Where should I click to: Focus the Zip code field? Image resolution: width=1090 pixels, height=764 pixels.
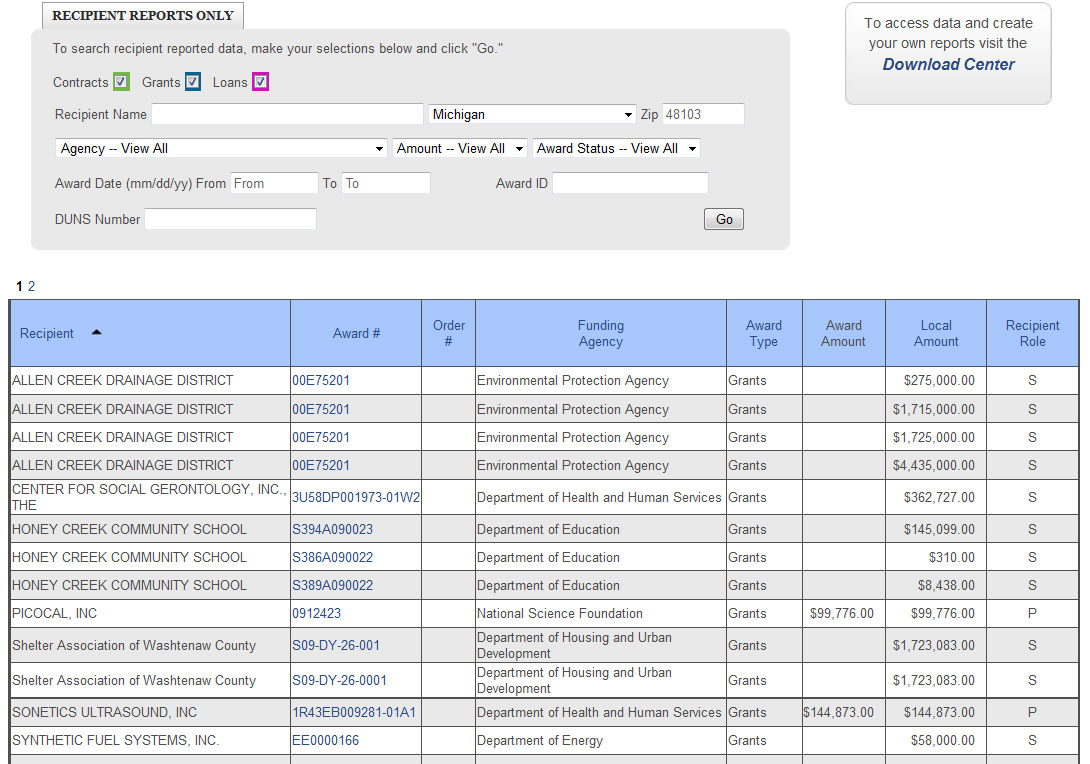pyautogui.click(x=703, y=115)
